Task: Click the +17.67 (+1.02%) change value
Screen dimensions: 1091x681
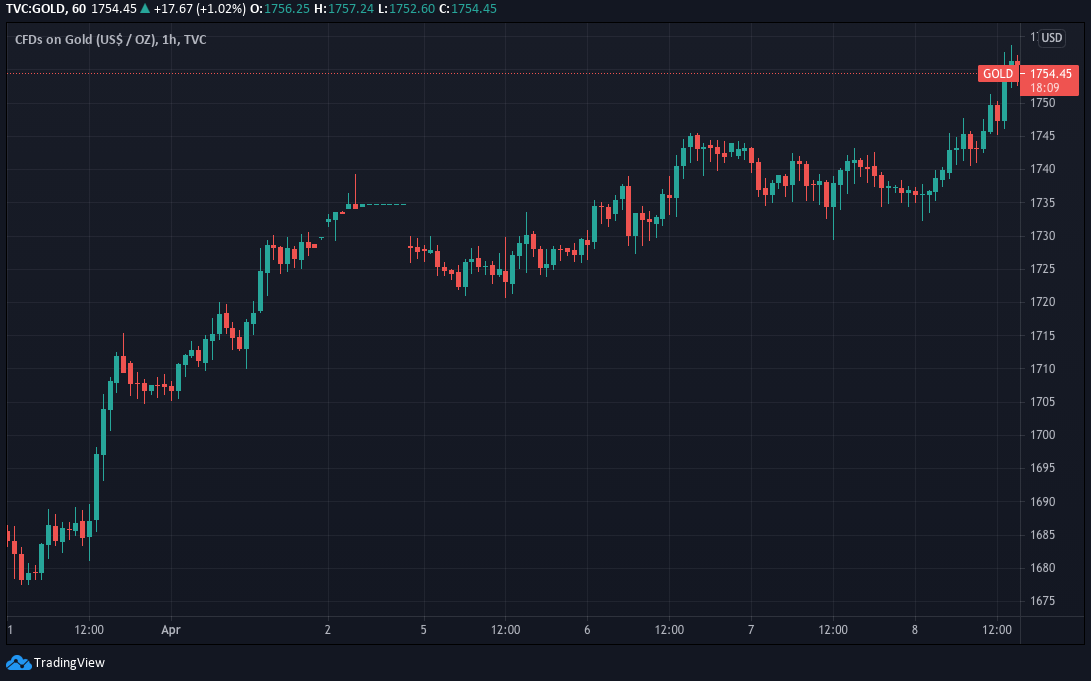Action: click(x=200, y=9)
